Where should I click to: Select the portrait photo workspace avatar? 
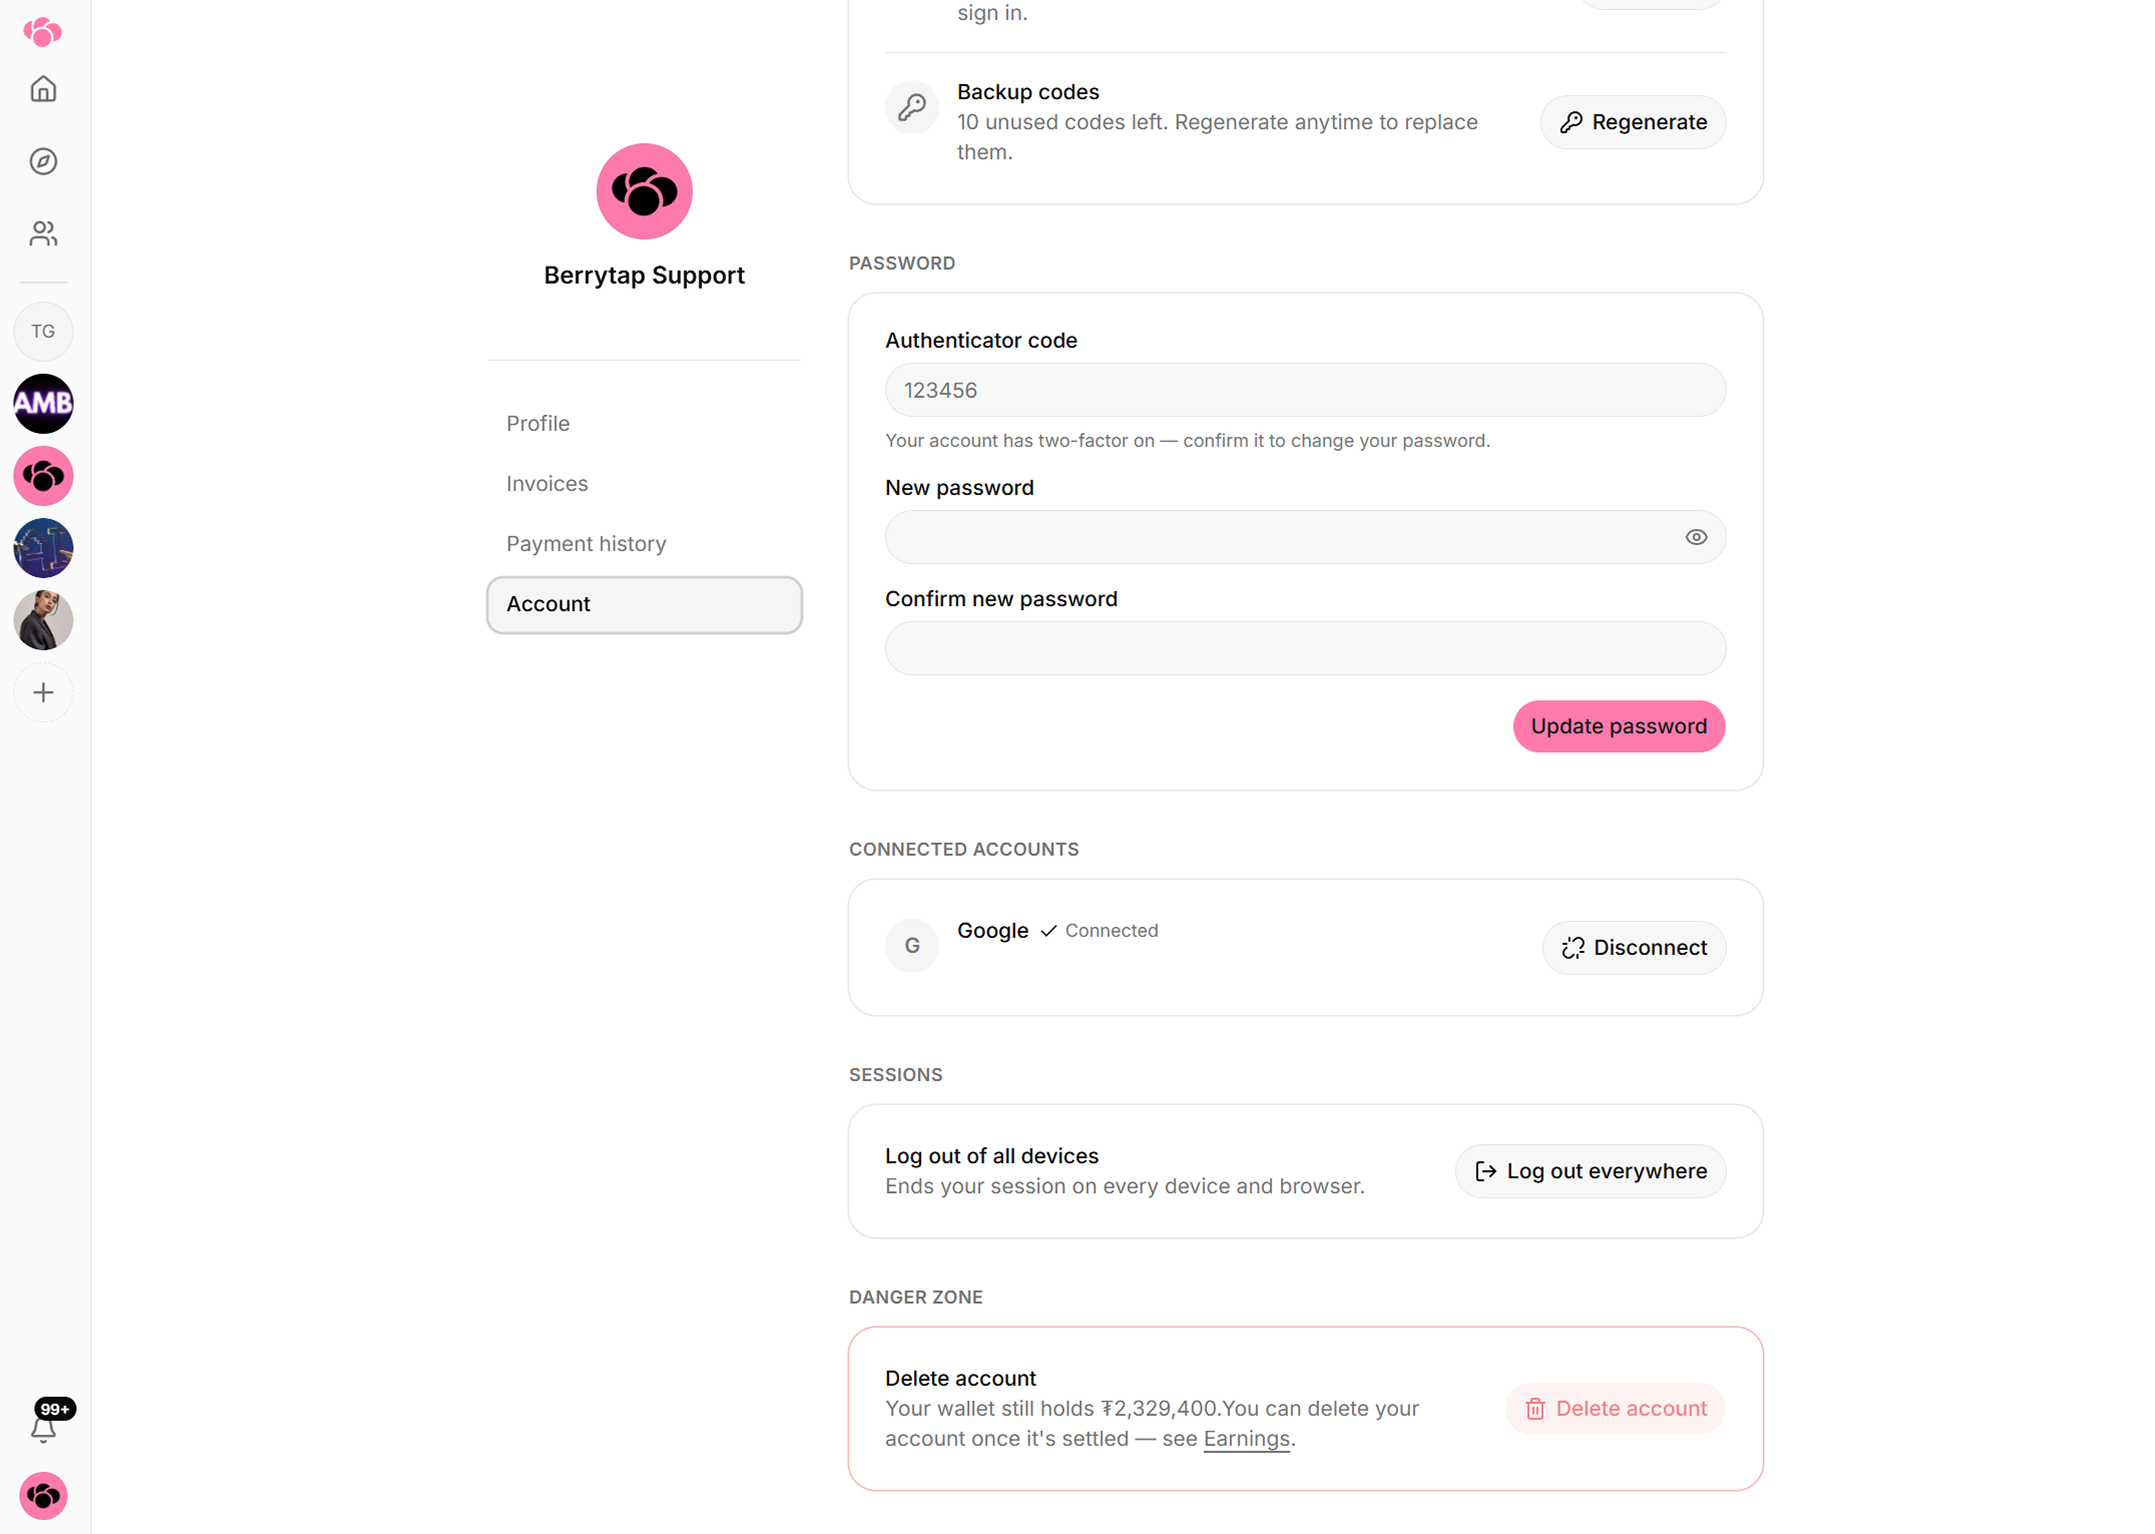tap(43, 620)
